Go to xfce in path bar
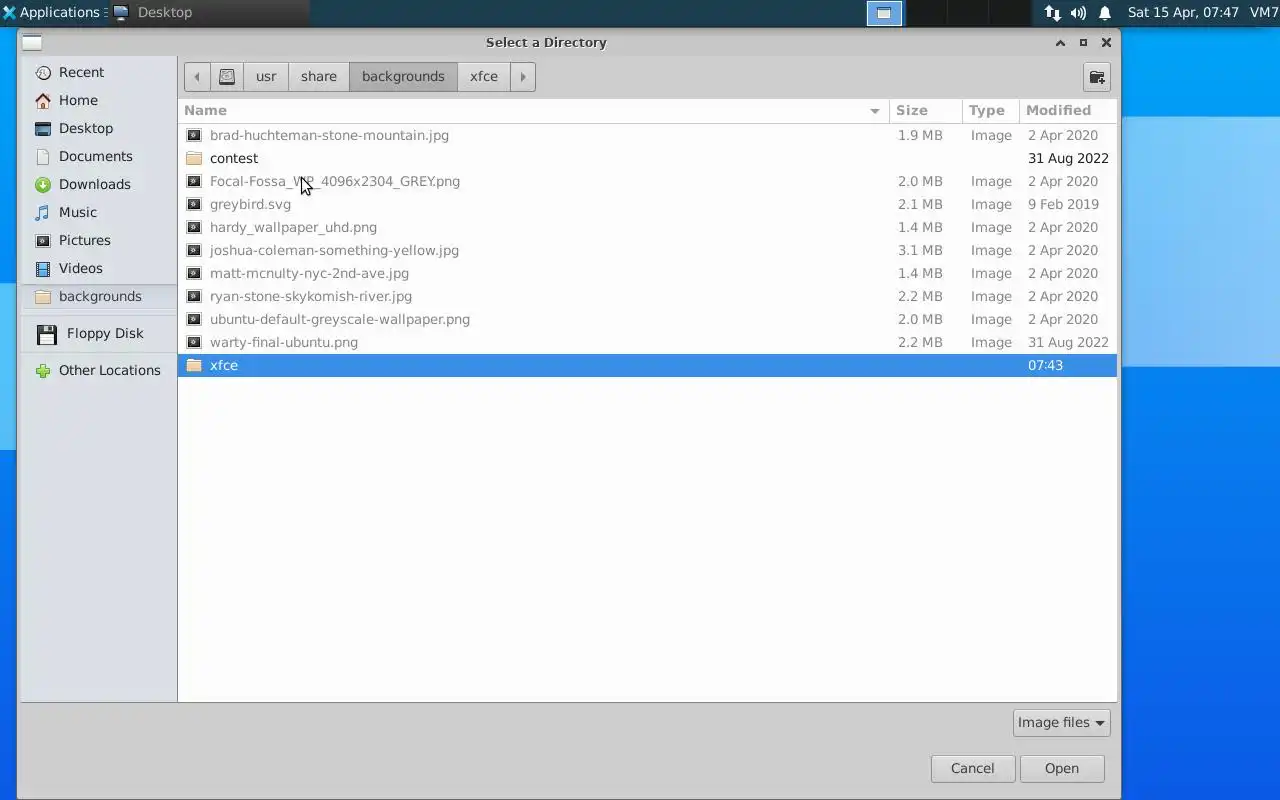 (484, 77)
